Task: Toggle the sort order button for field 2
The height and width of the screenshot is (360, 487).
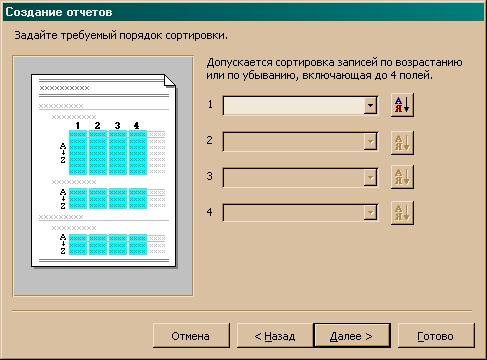Action: pos(402,143)
